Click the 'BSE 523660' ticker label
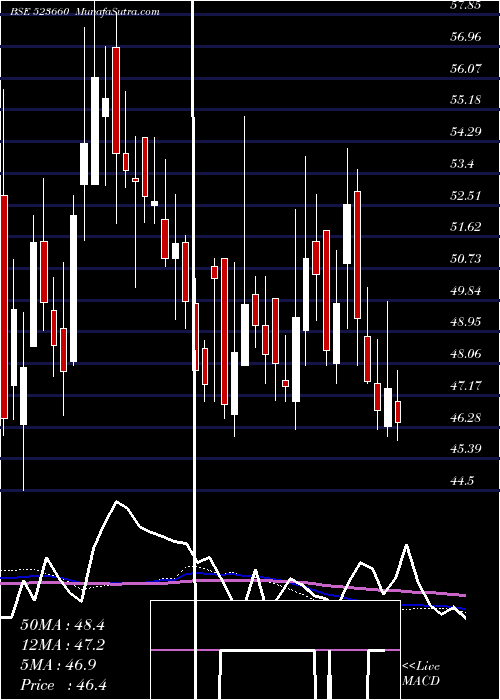The image size is (500, 700). coord(39,12)
